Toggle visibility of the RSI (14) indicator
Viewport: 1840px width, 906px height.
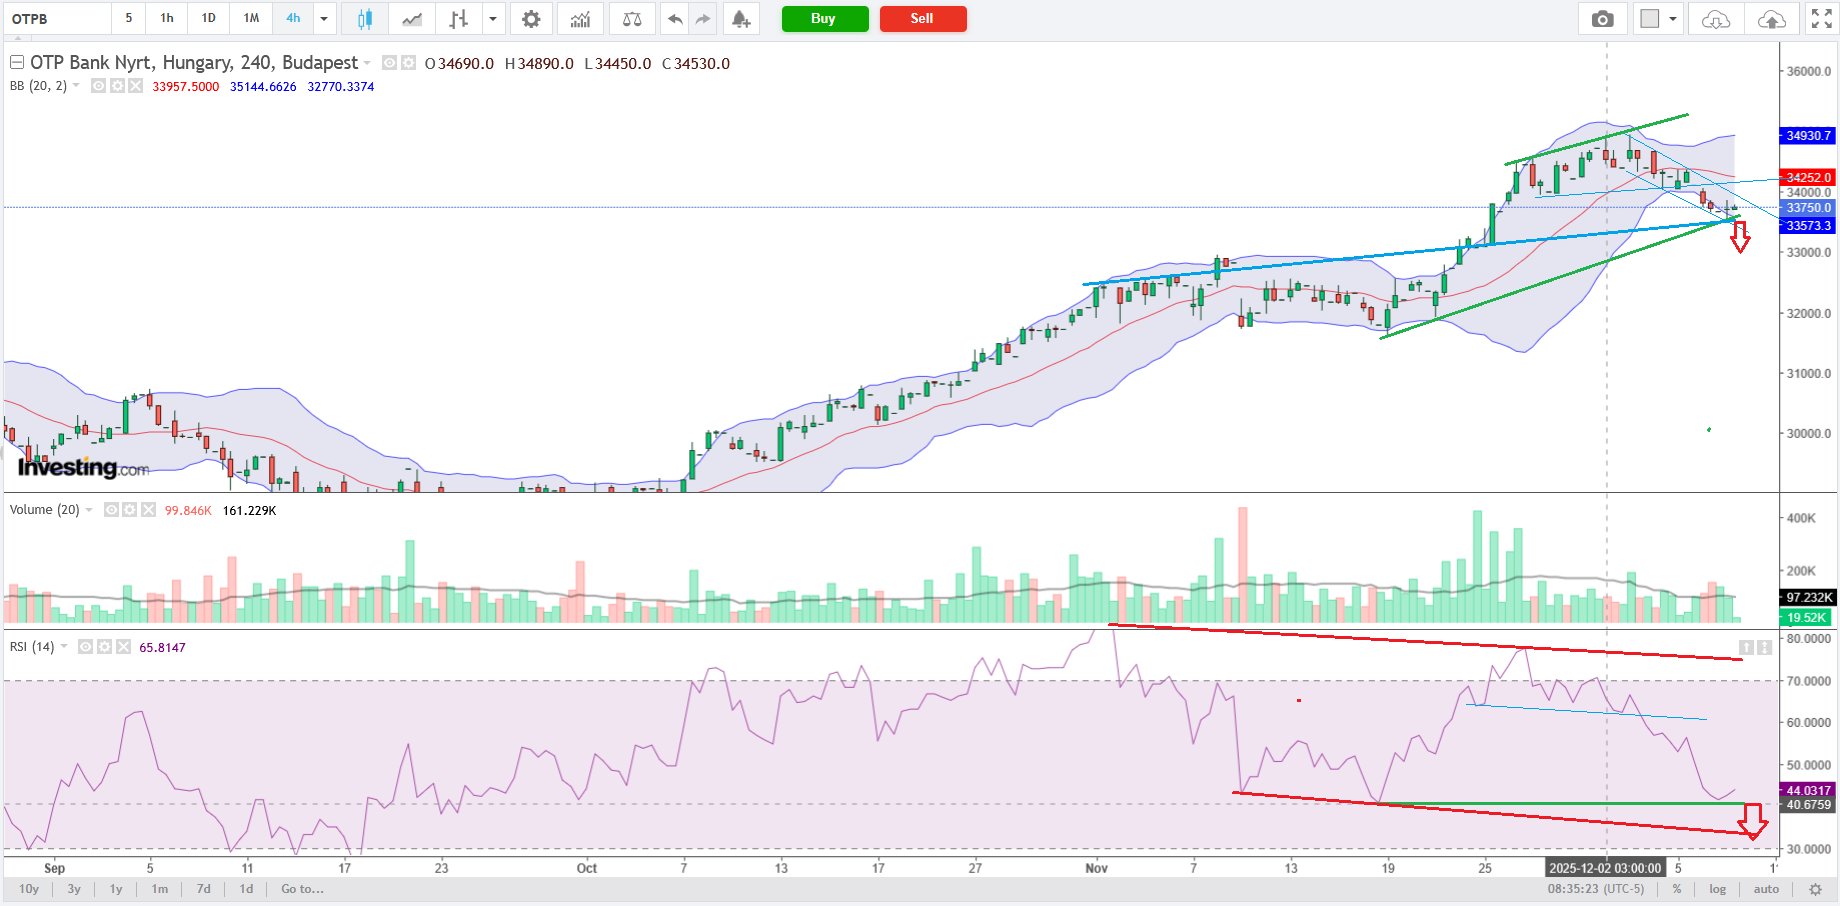(x=86, y=647)
